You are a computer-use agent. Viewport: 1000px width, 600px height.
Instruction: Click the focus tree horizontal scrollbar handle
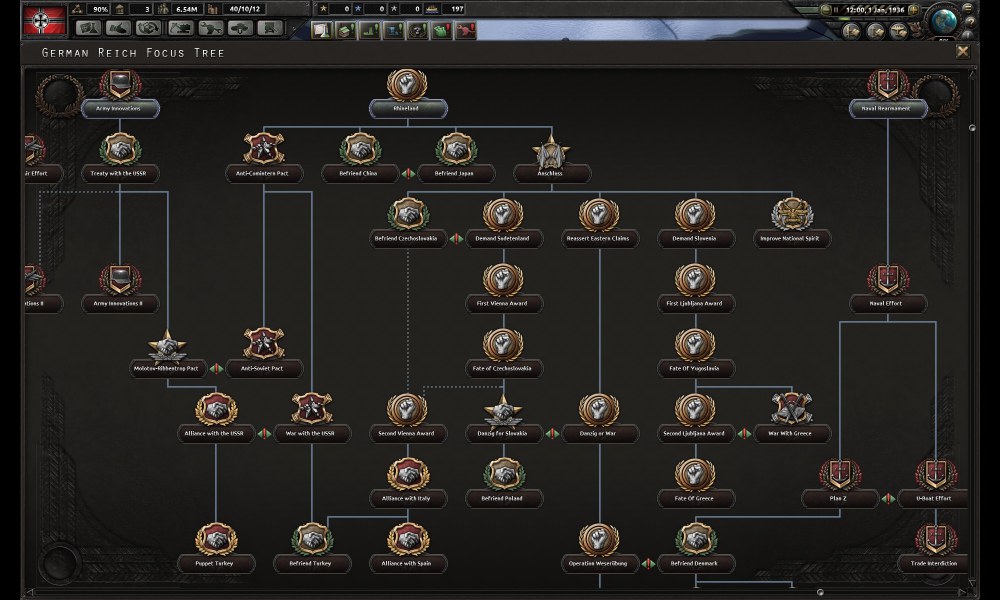point(820,592)
